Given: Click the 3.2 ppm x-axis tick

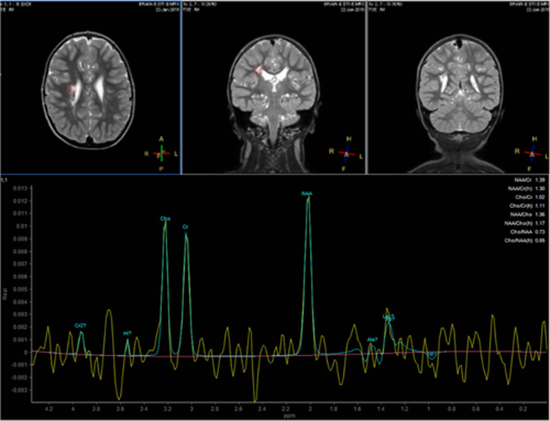Looking at the screenshot, I should pyautogui.click(x=168, y=409).
